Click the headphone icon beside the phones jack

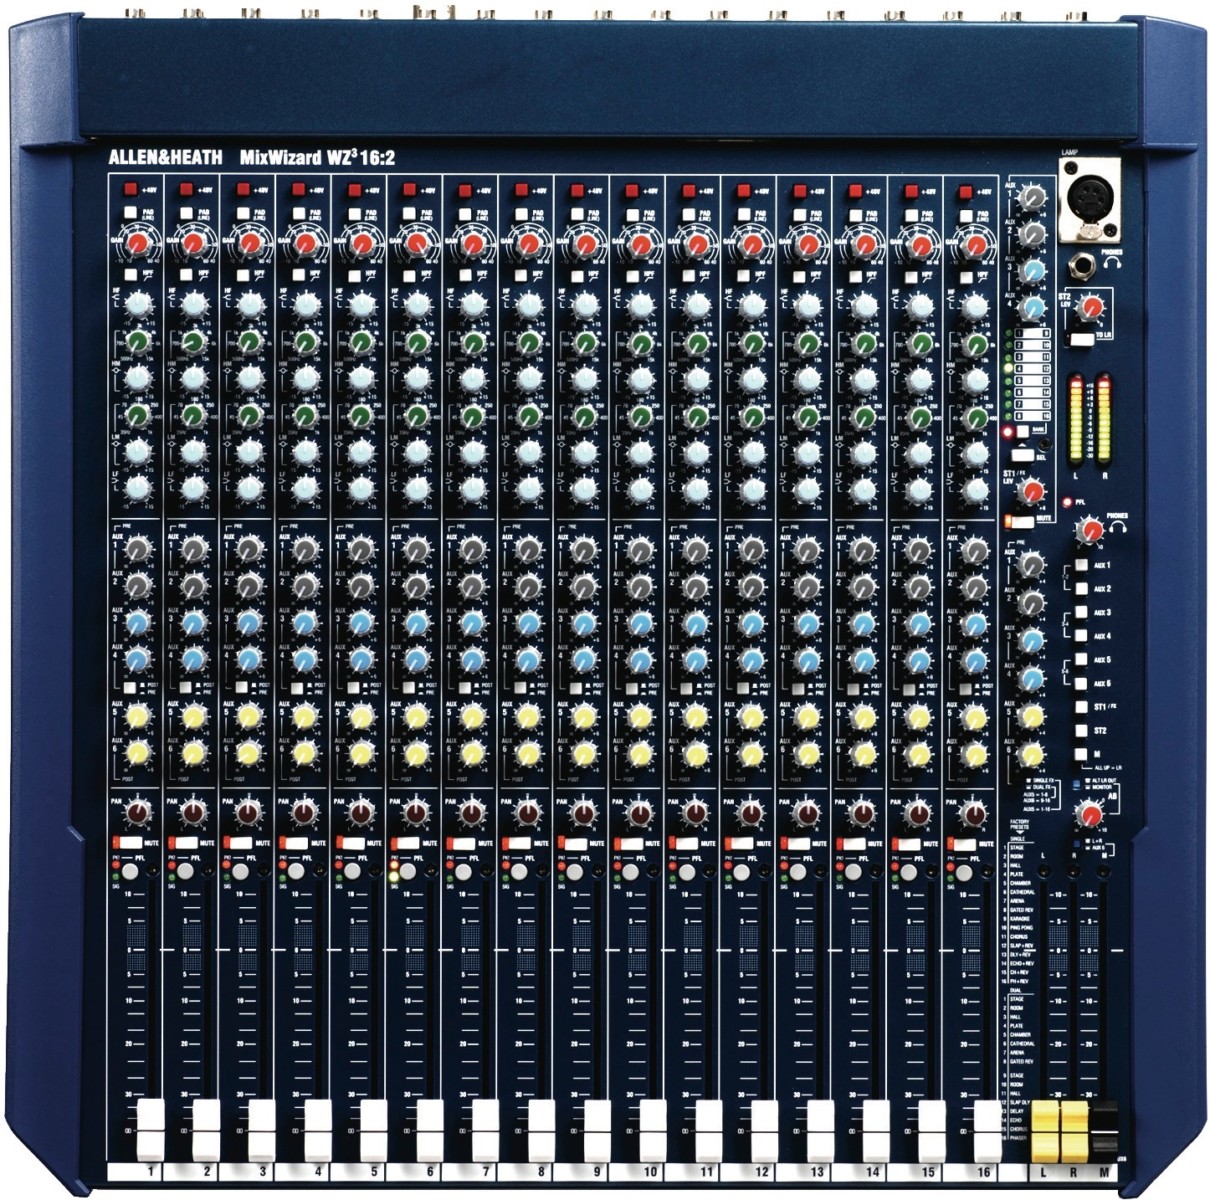pyautogui.click(x=1114, y=263)
